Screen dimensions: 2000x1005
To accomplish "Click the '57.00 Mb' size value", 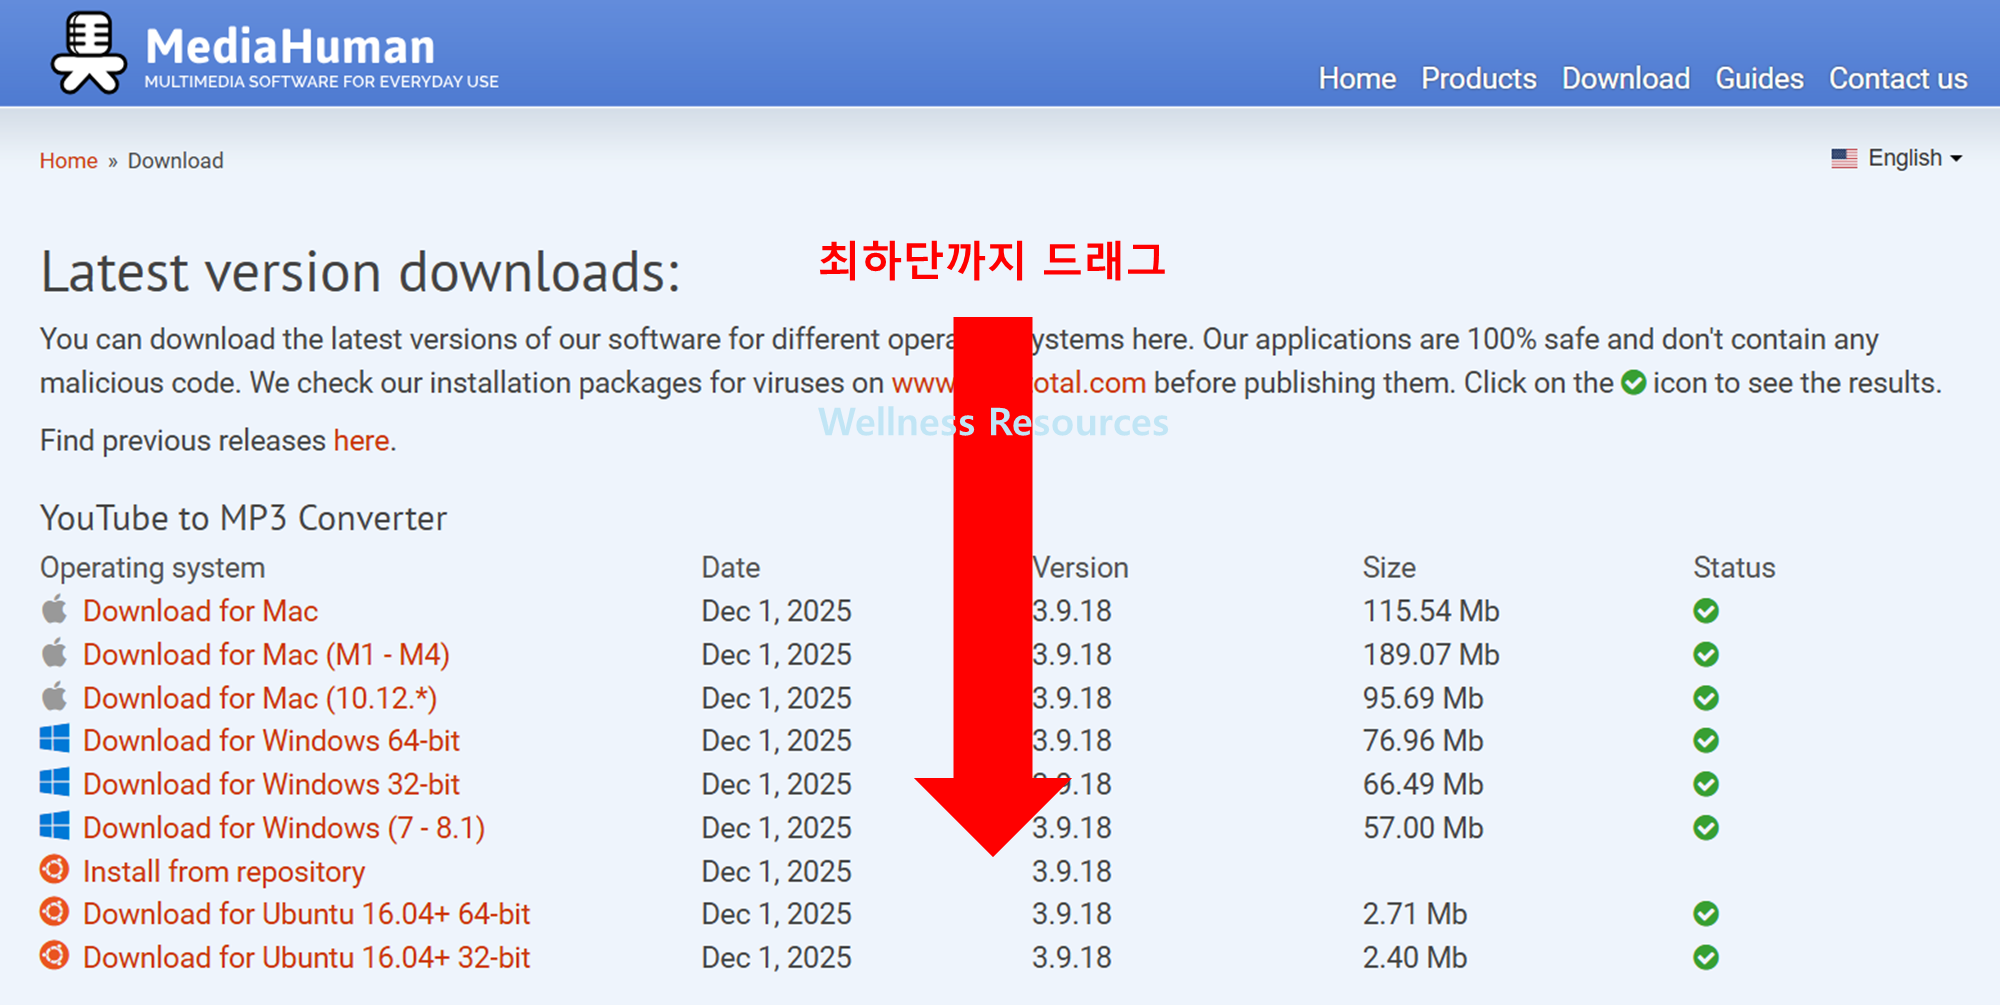I will coord(1423,828).
